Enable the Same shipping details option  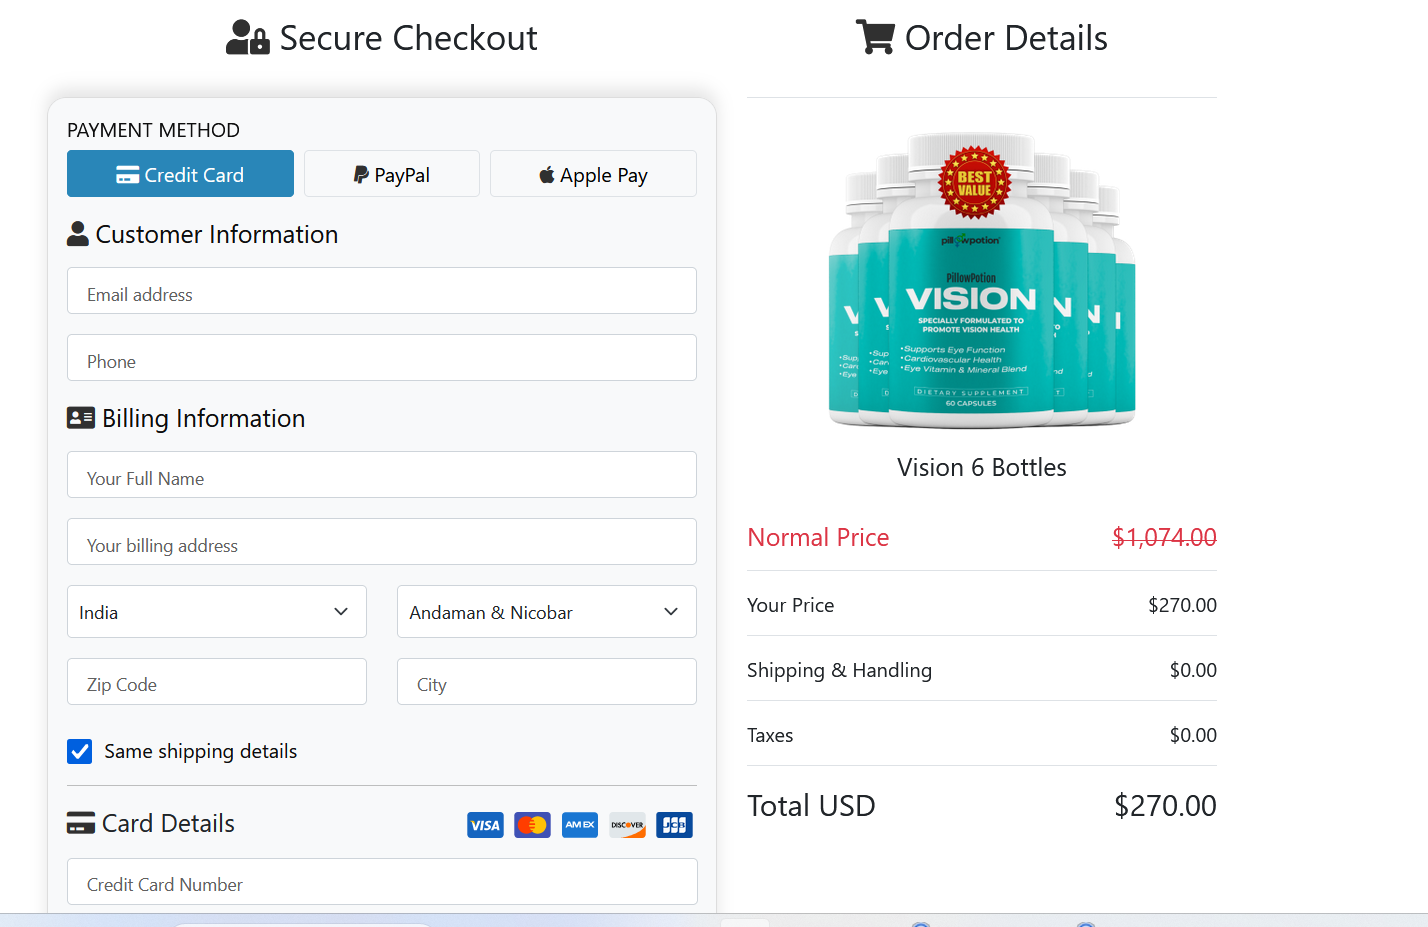(79, 751)
